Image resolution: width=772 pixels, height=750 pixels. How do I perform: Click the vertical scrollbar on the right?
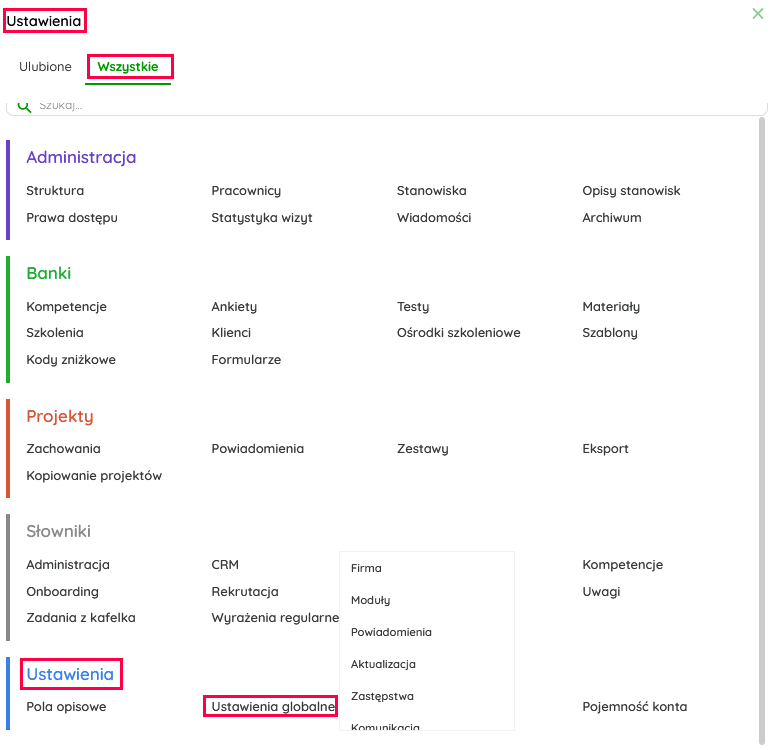(762, 400)
